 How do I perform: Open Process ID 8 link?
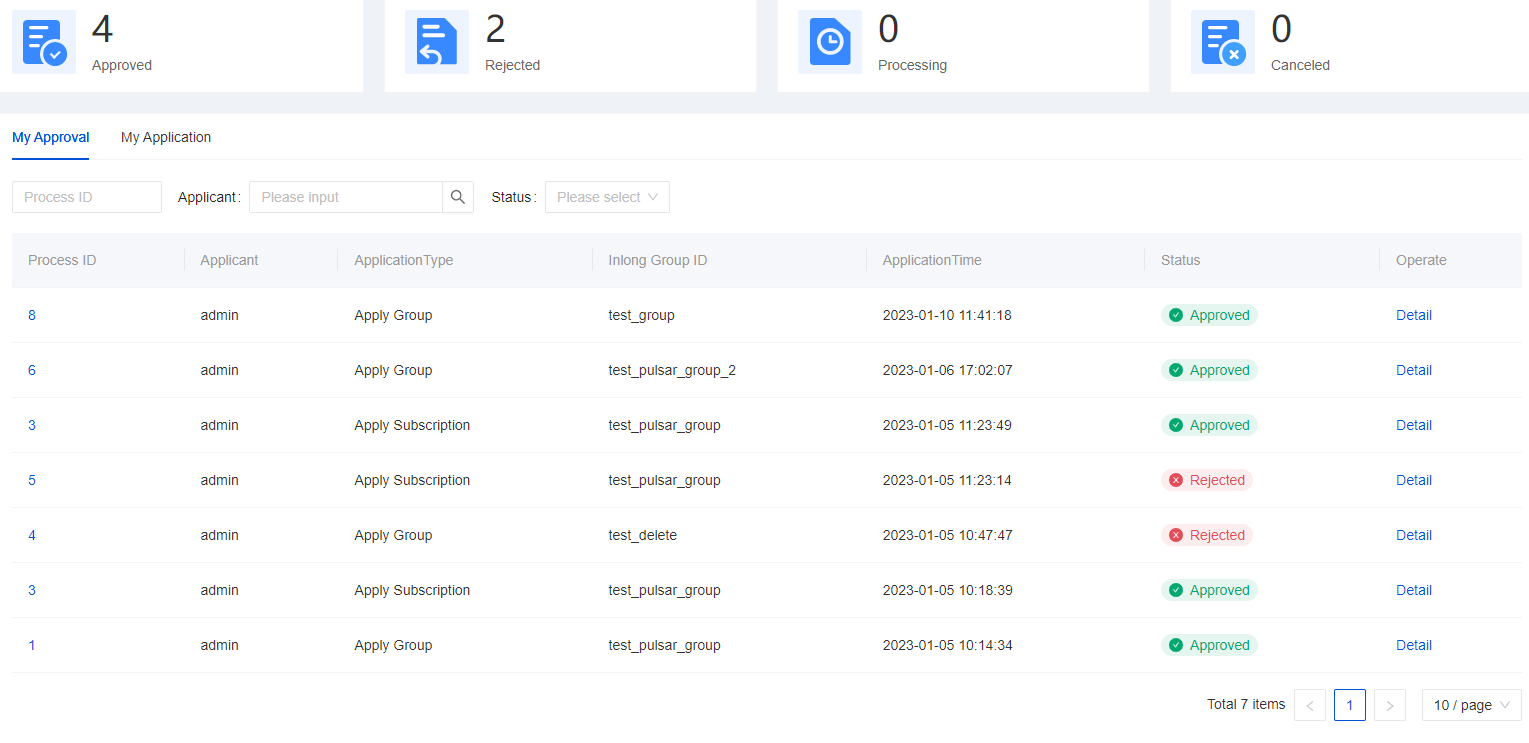tap(32, 315)
